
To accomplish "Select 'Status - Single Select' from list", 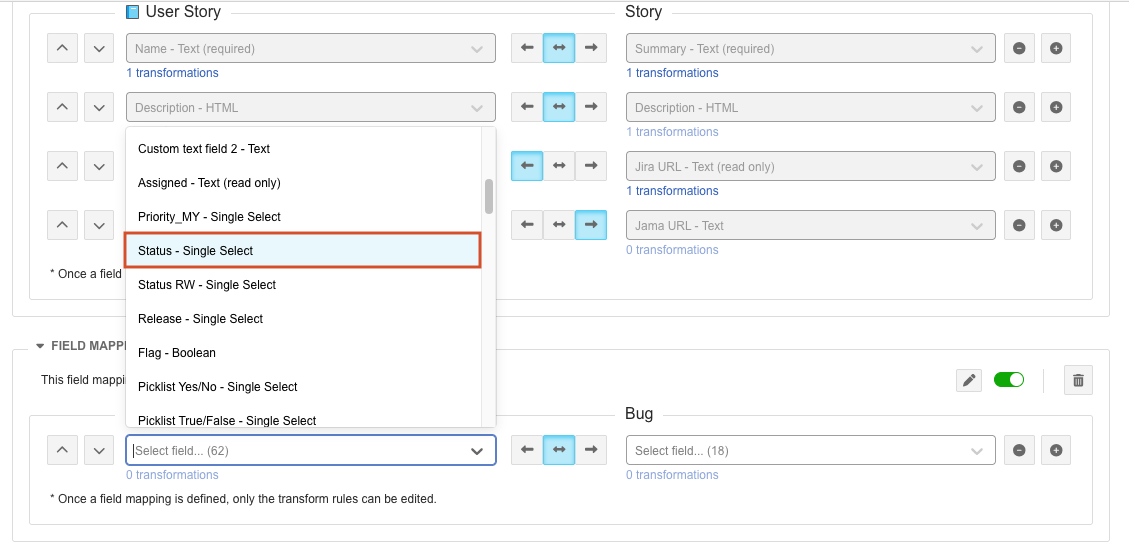I will coord(303,251).
